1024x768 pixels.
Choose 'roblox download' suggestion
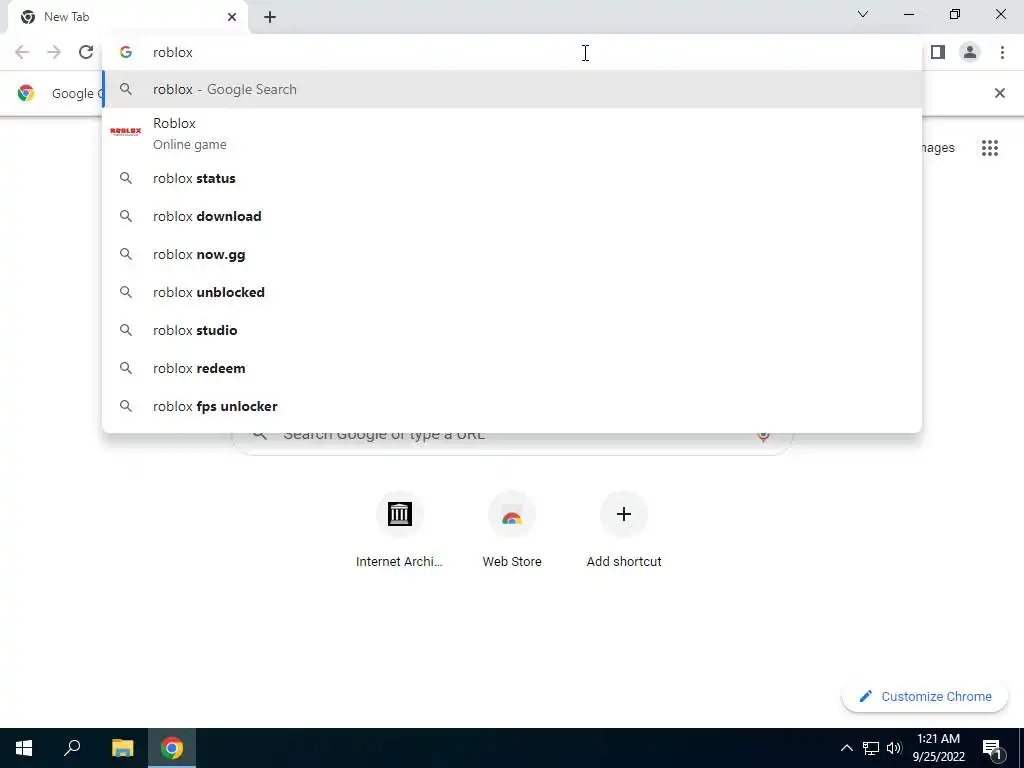point(512,216)
